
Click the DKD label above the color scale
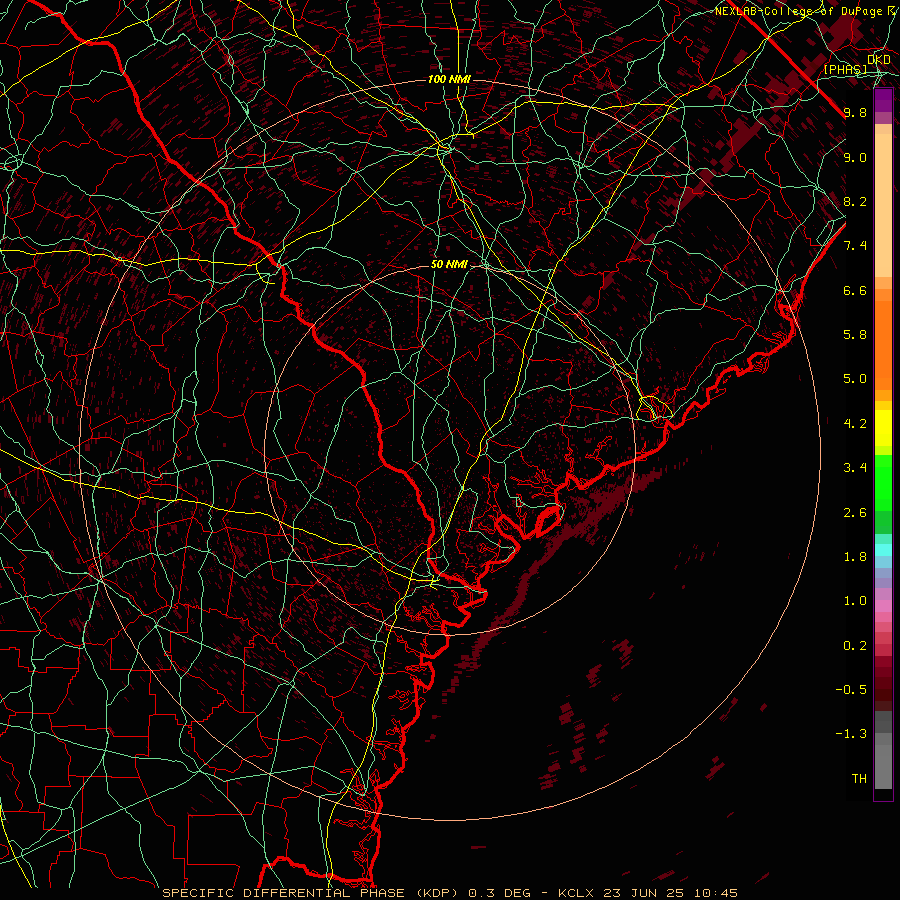[x=879, y=60]
